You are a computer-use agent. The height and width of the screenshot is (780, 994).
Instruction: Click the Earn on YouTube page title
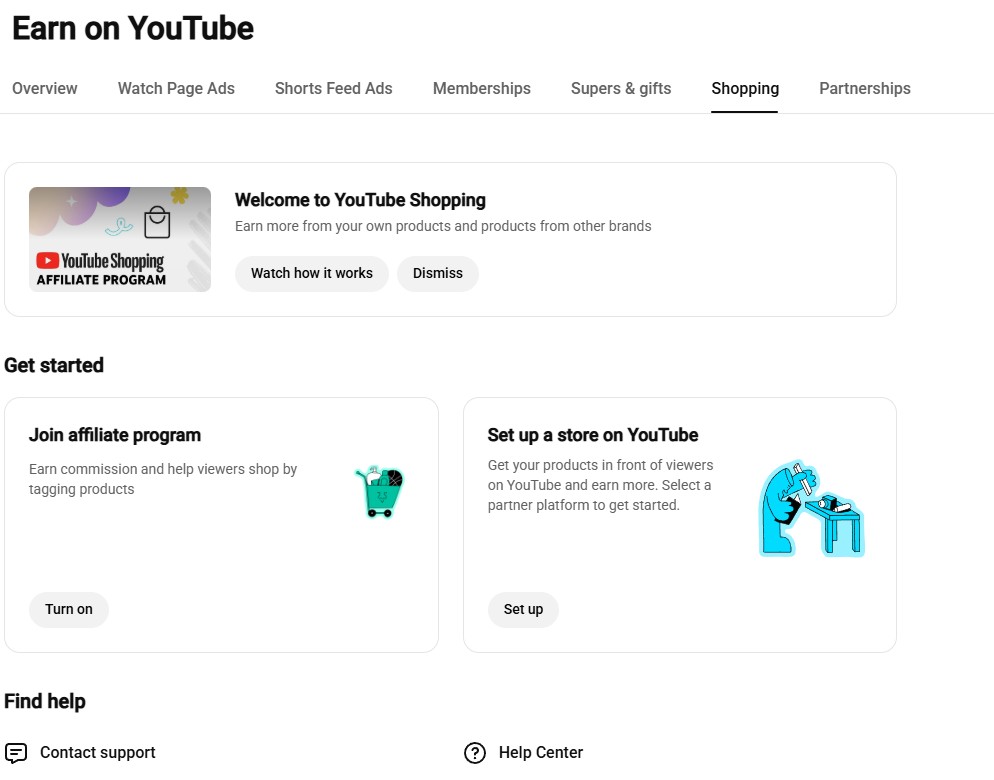(133, 29)
